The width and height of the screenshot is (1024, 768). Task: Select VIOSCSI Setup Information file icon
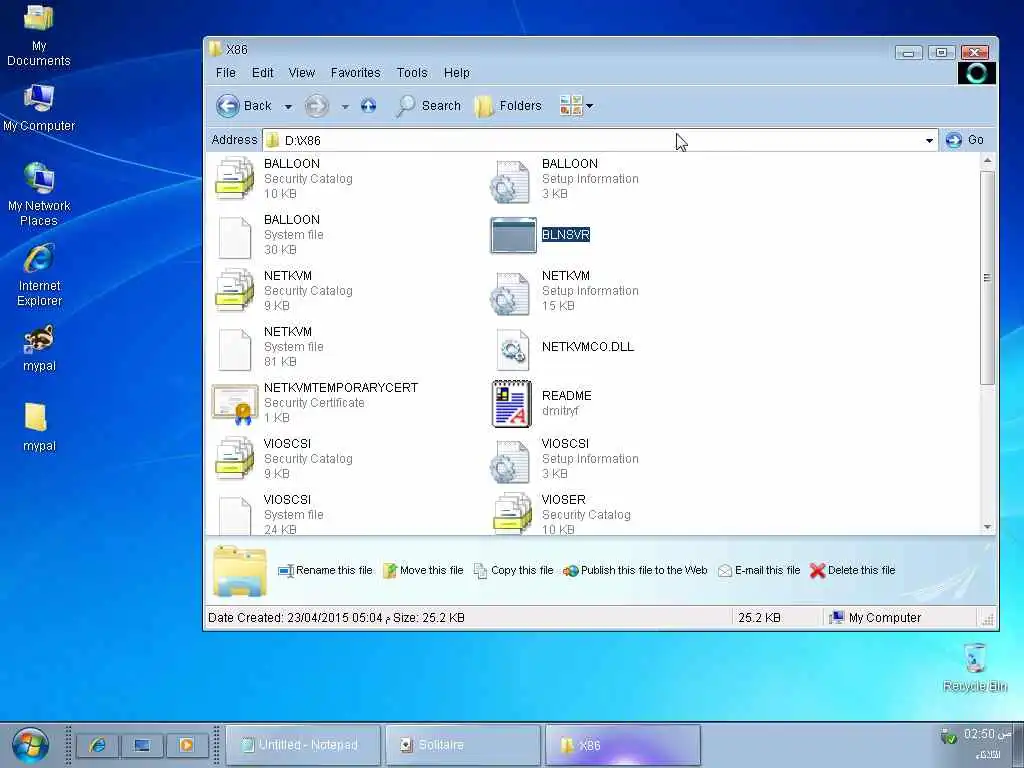pyautogui.click(x=511, y=461)
